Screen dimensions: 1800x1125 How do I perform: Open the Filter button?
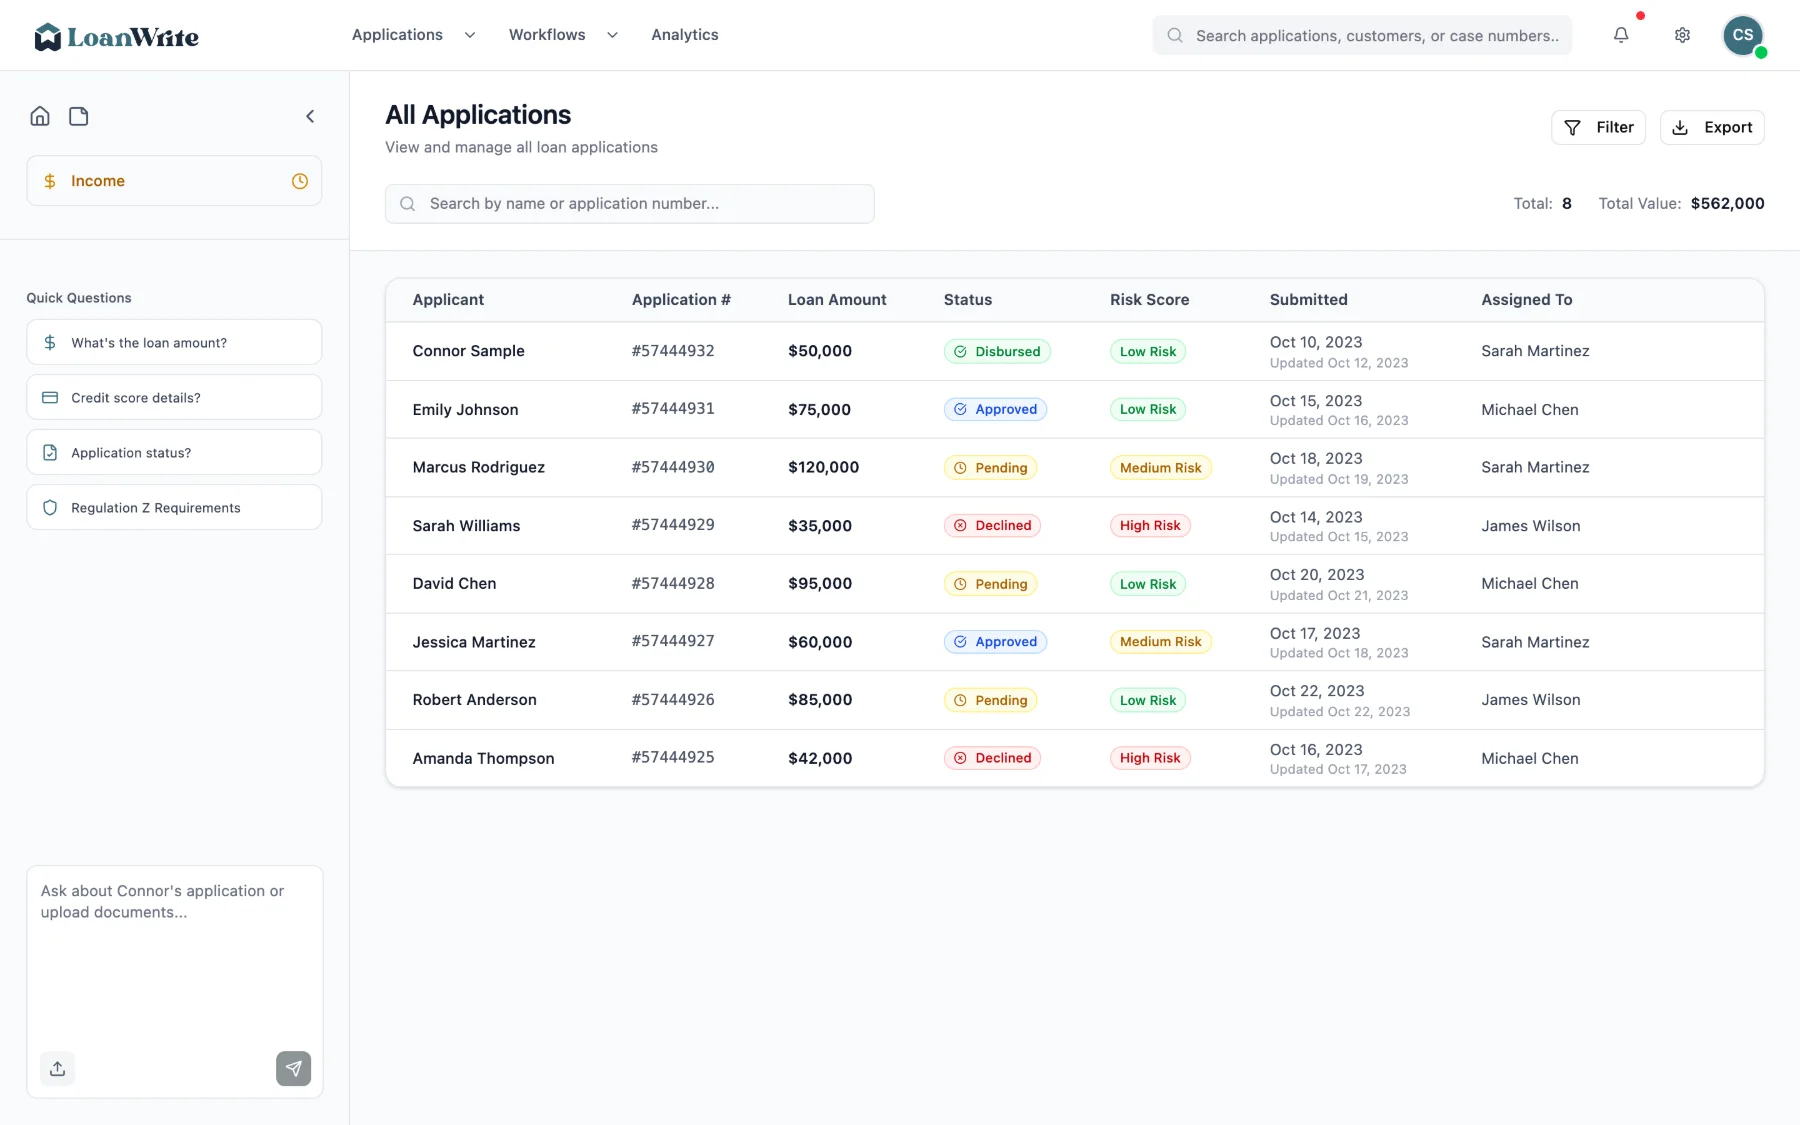point(1598,127)
